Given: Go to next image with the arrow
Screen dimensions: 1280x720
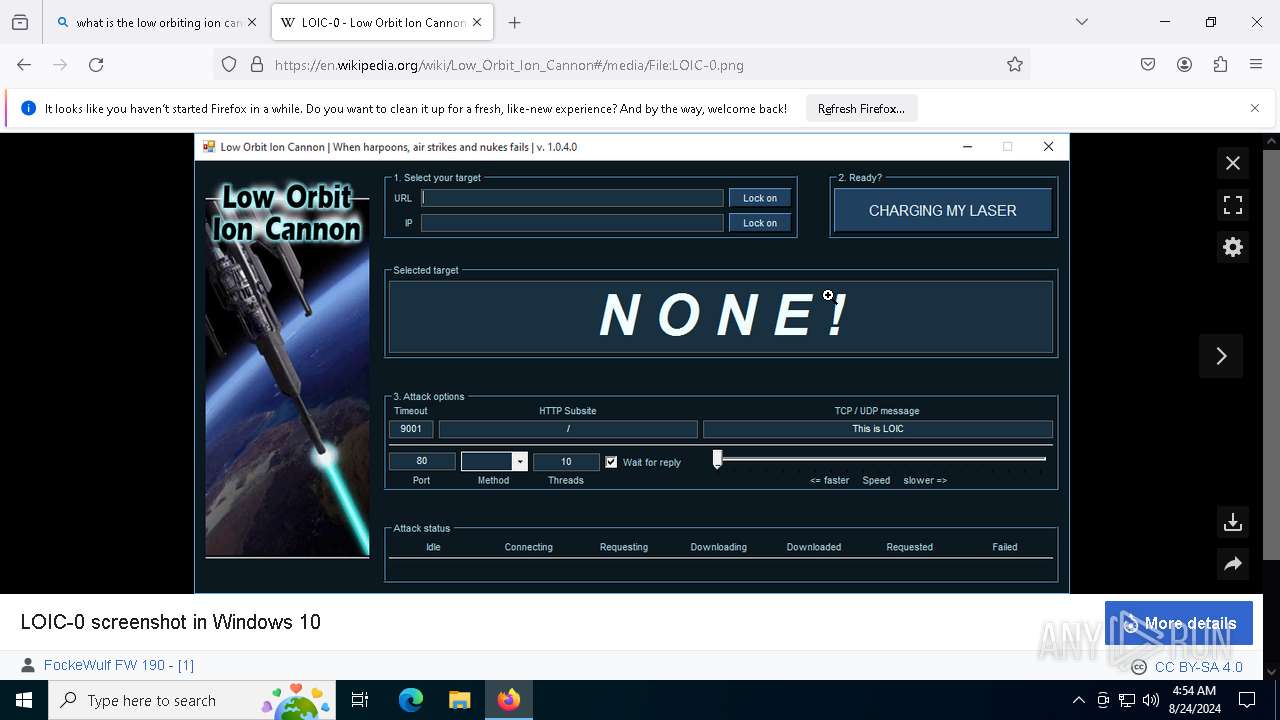Looking at the screenshot, I should point(1221,356).
